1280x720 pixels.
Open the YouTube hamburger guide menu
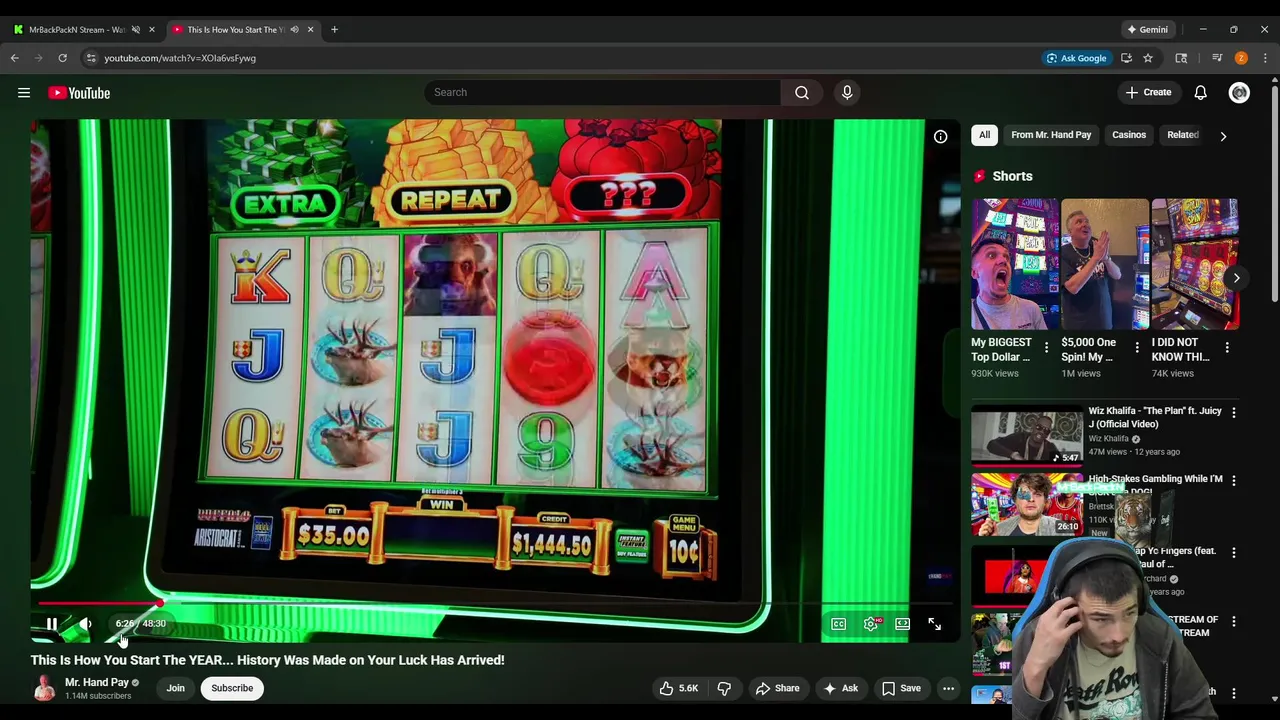click(24, 93)
